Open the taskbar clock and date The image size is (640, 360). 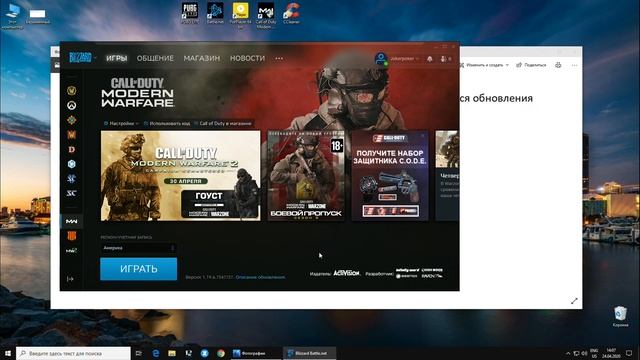(x=611, y=353)
